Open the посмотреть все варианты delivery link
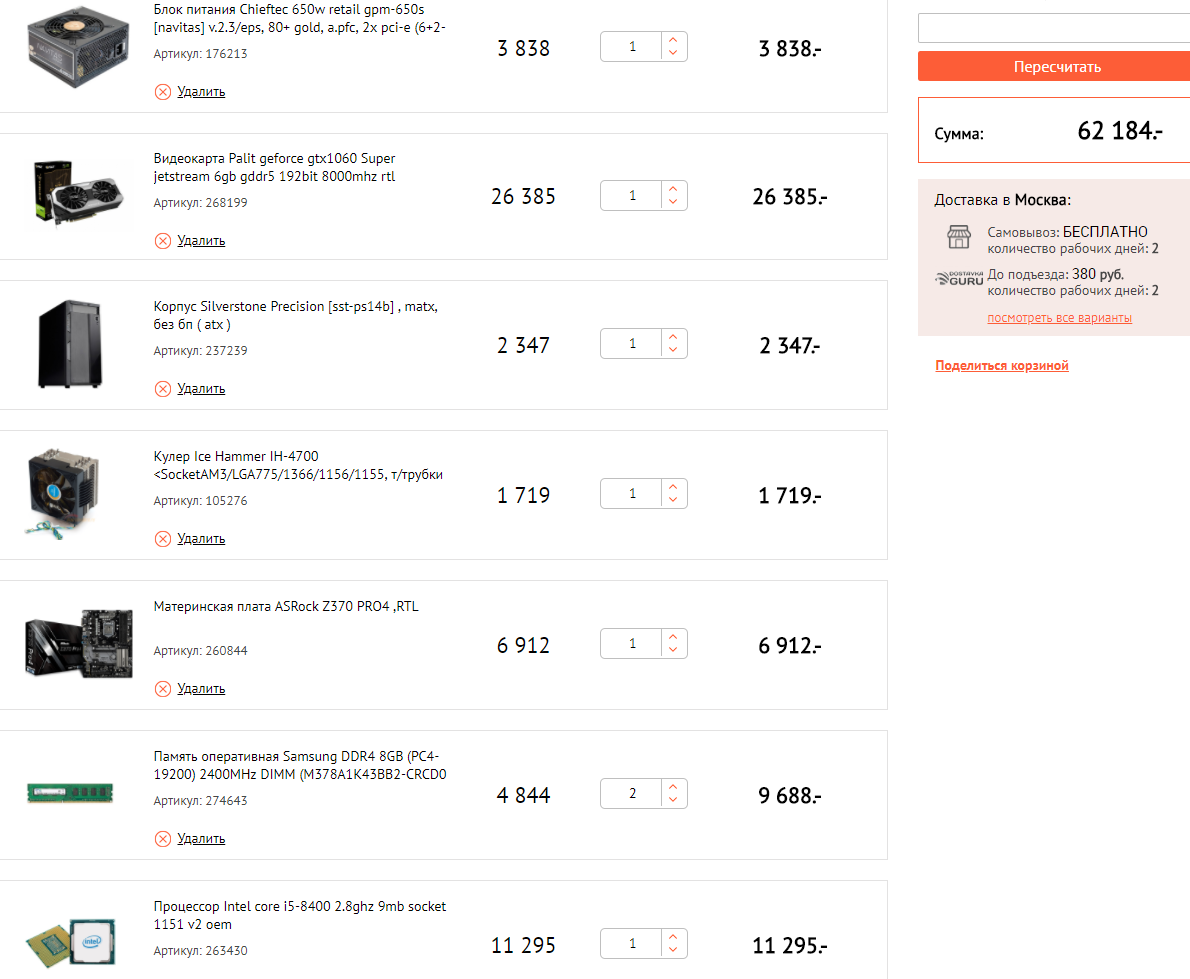This screenshot has width=1190, height=979. [x=1059, y=318]
